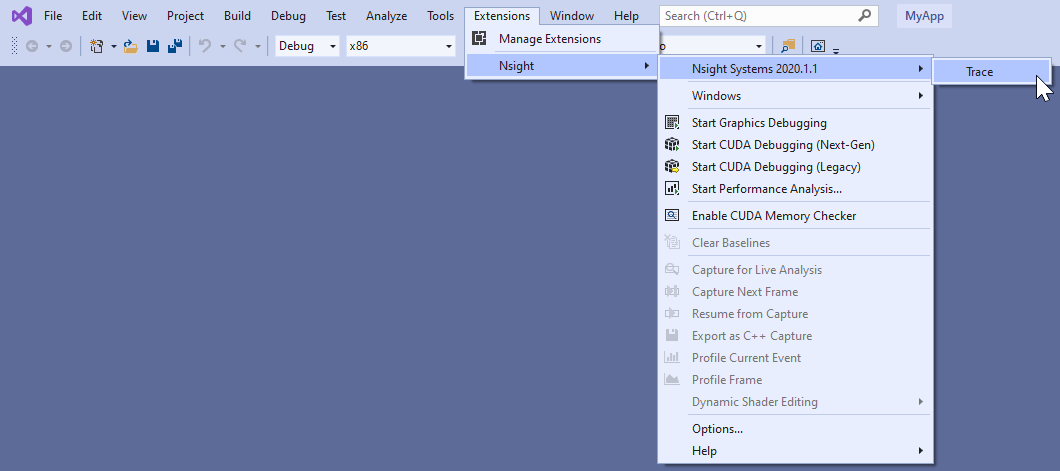Choose Start Graphics Debugging

tap(796, 123)
